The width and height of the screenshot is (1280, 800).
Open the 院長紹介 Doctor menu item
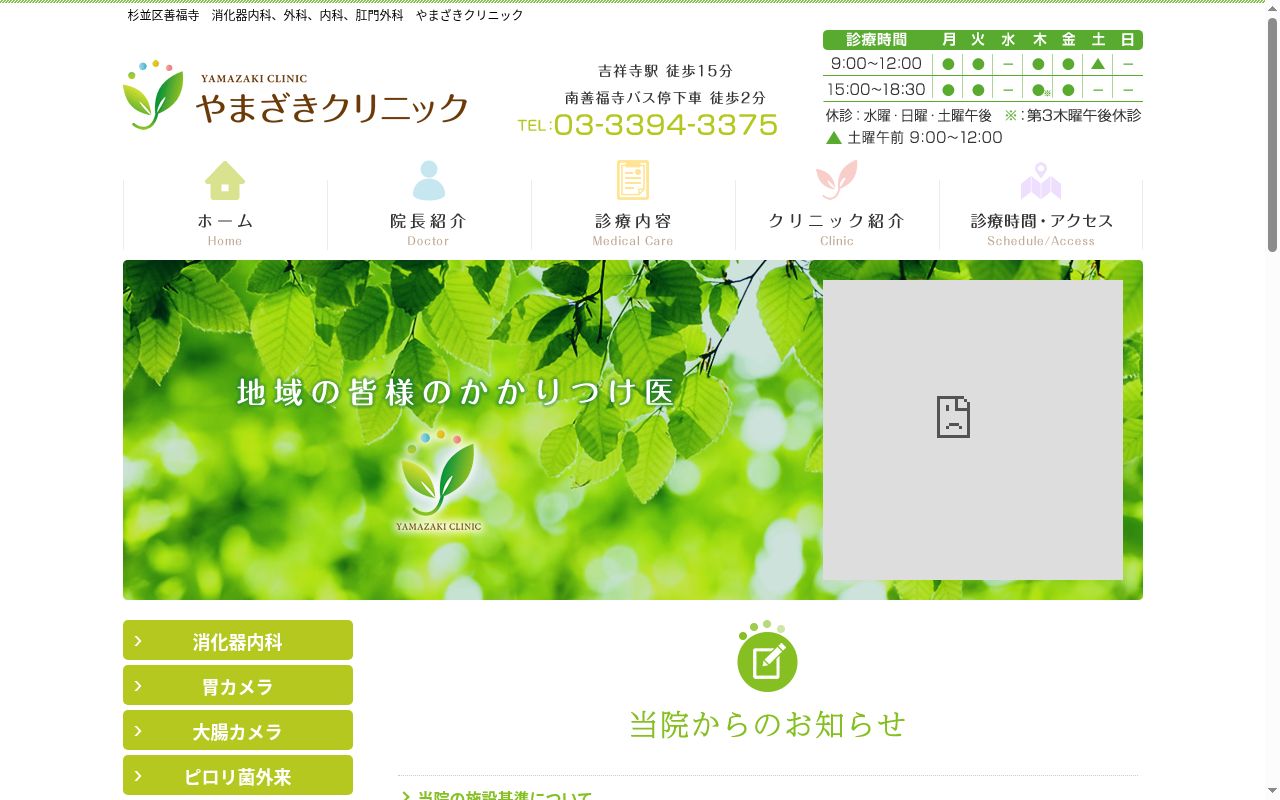[429, 205]
